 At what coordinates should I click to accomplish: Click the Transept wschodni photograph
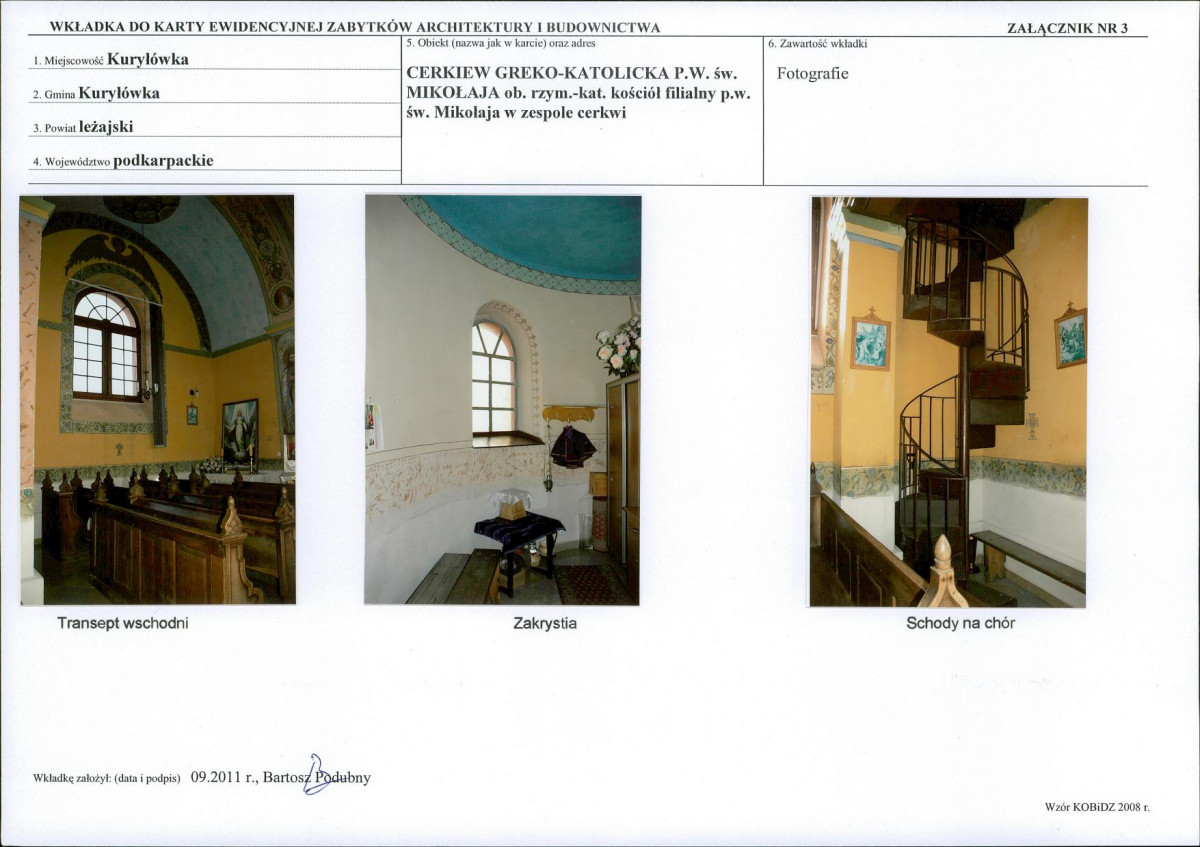[x=157, y=400]
